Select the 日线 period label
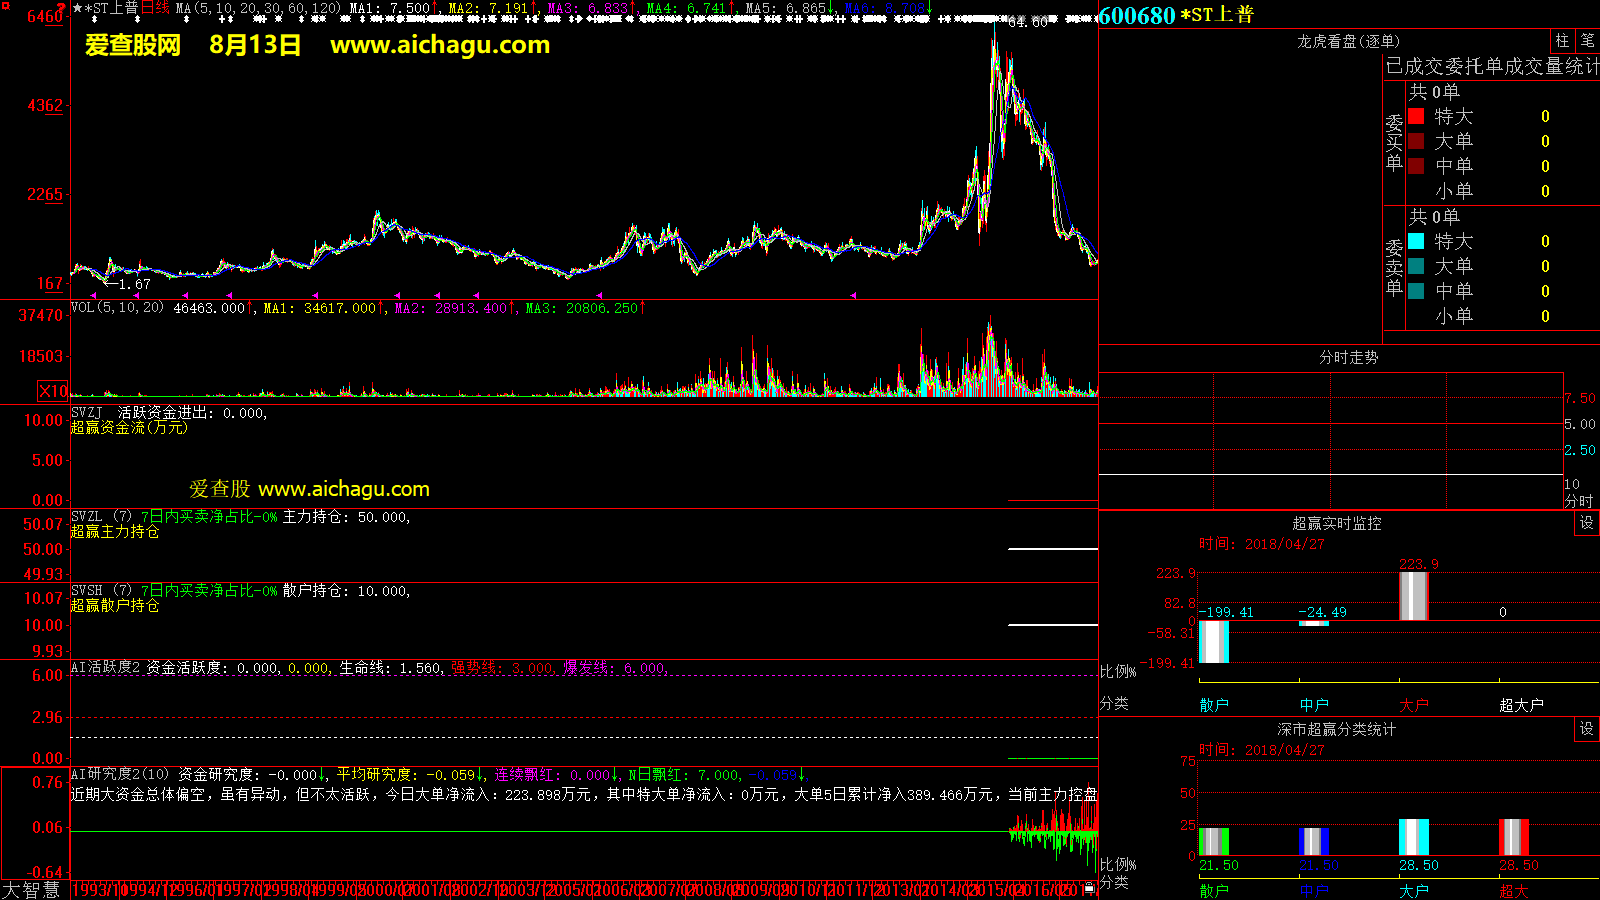1600x900 pixels. coord(155,8)
